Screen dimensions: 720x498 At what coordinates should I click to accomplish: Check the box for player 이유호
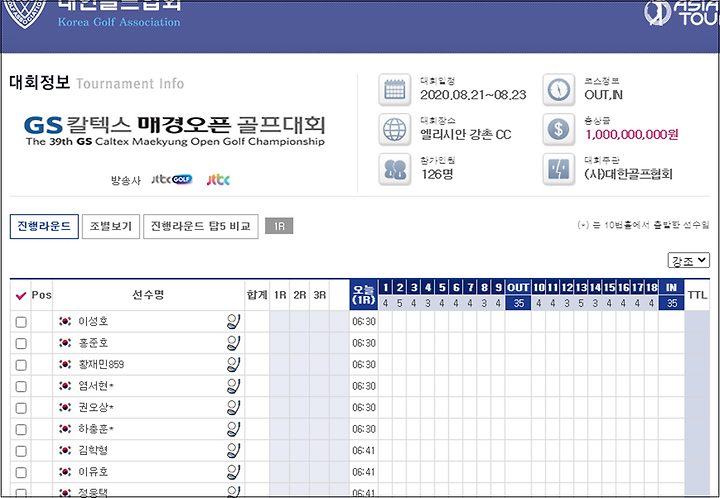tap(21, 472)
